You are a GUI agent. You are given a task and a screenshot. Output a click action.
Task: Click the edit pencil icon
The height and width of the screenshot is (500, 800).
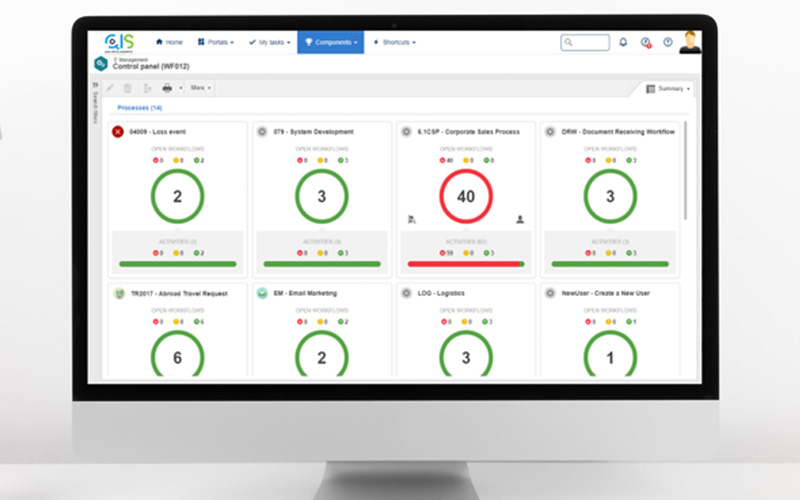[x=110, y=88]
